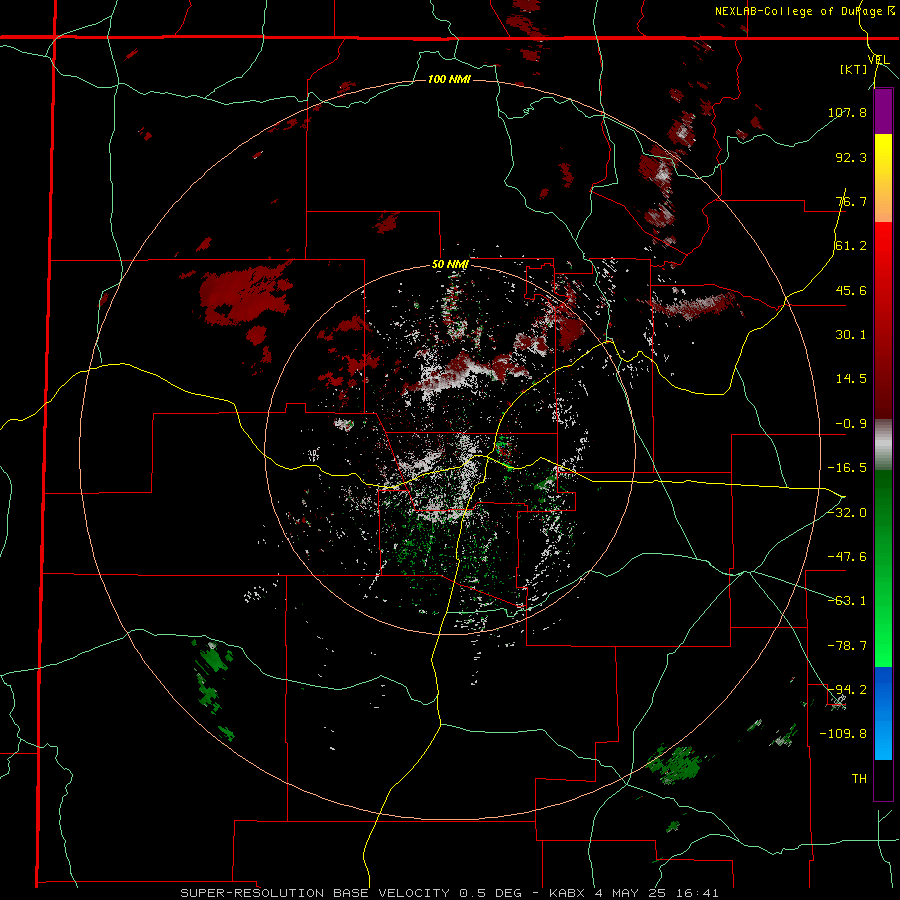Click the purple segment of velocity color bar
Screen dimensions: 900x900
tap(883, 111)
